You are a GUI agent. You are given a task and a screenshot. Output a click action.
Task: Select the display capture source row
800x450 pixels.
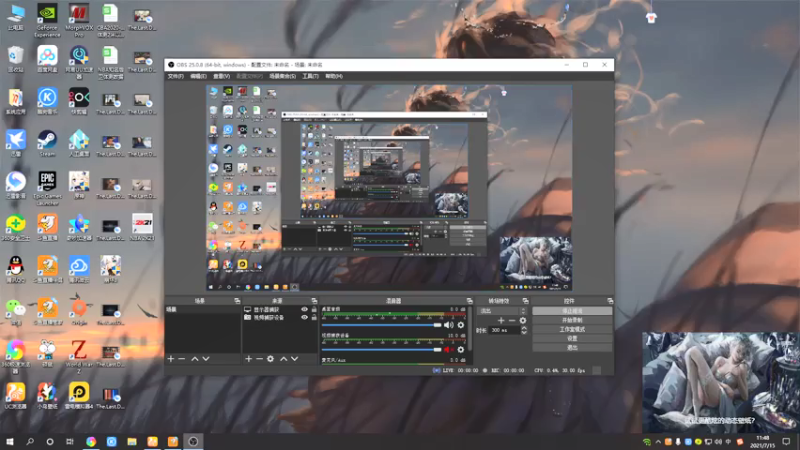[280, 310]
